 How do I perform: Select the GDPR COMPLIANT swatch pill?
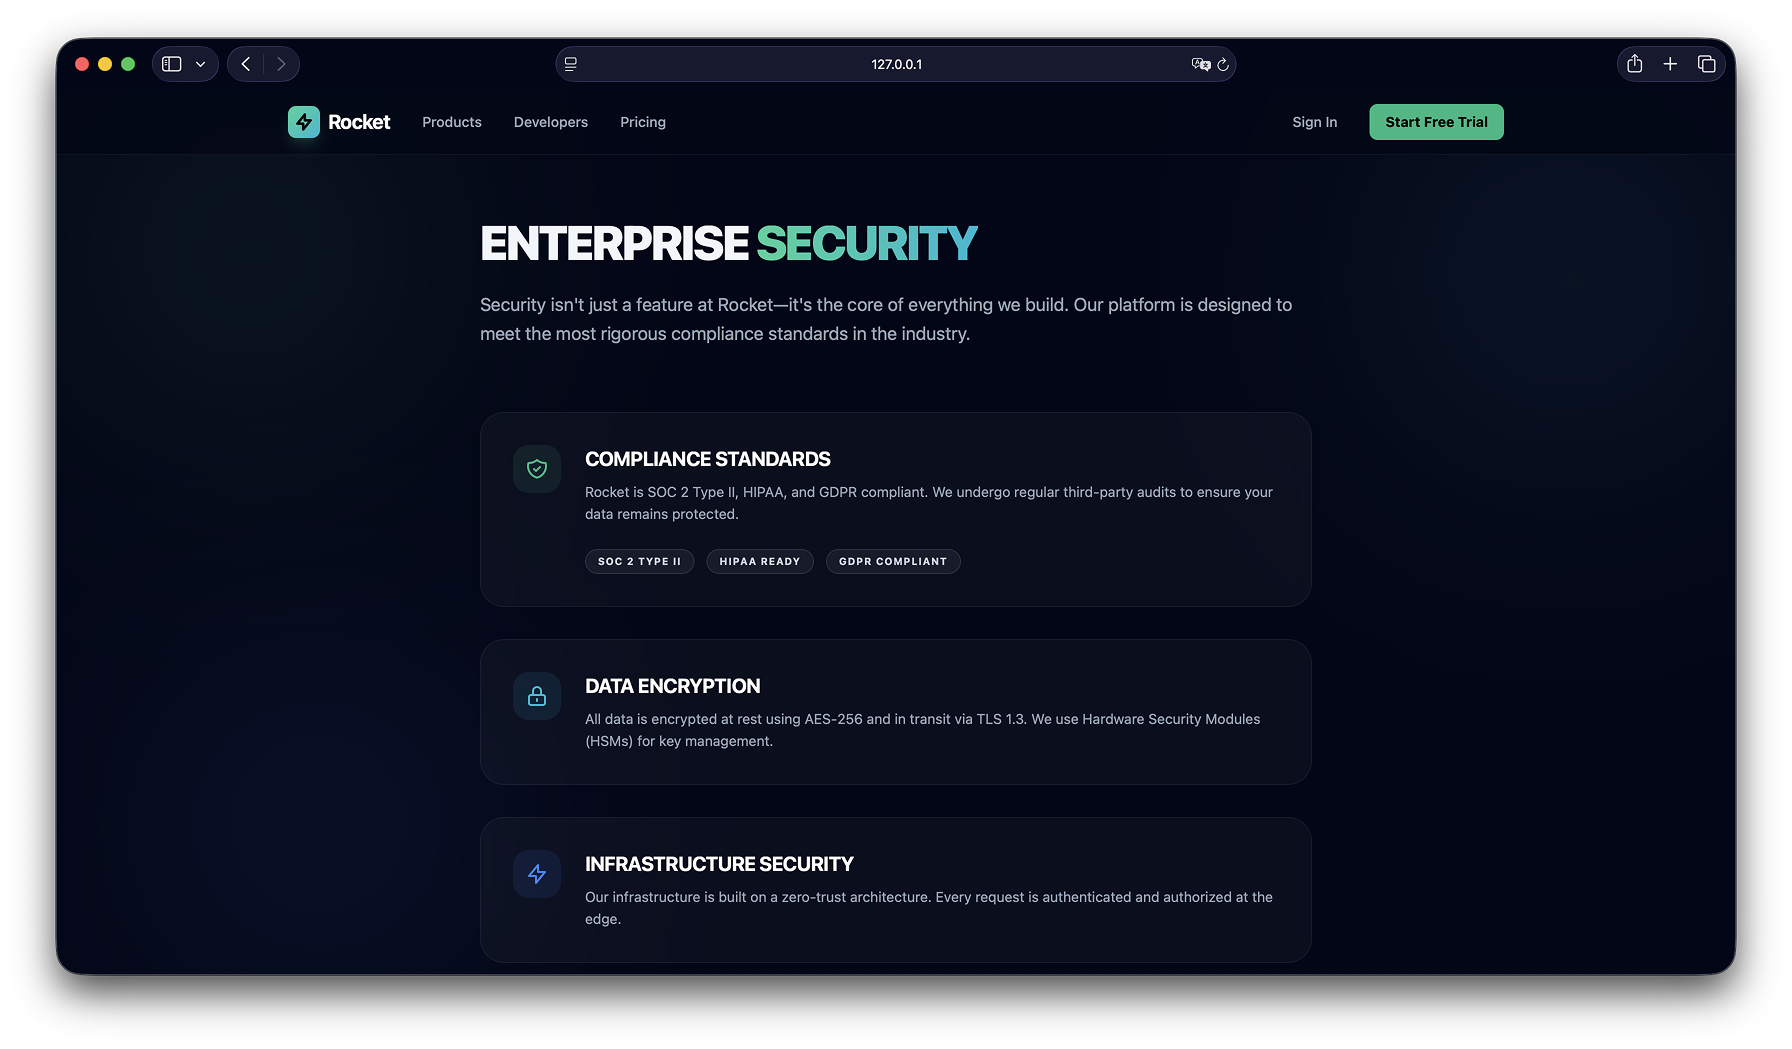892,561
